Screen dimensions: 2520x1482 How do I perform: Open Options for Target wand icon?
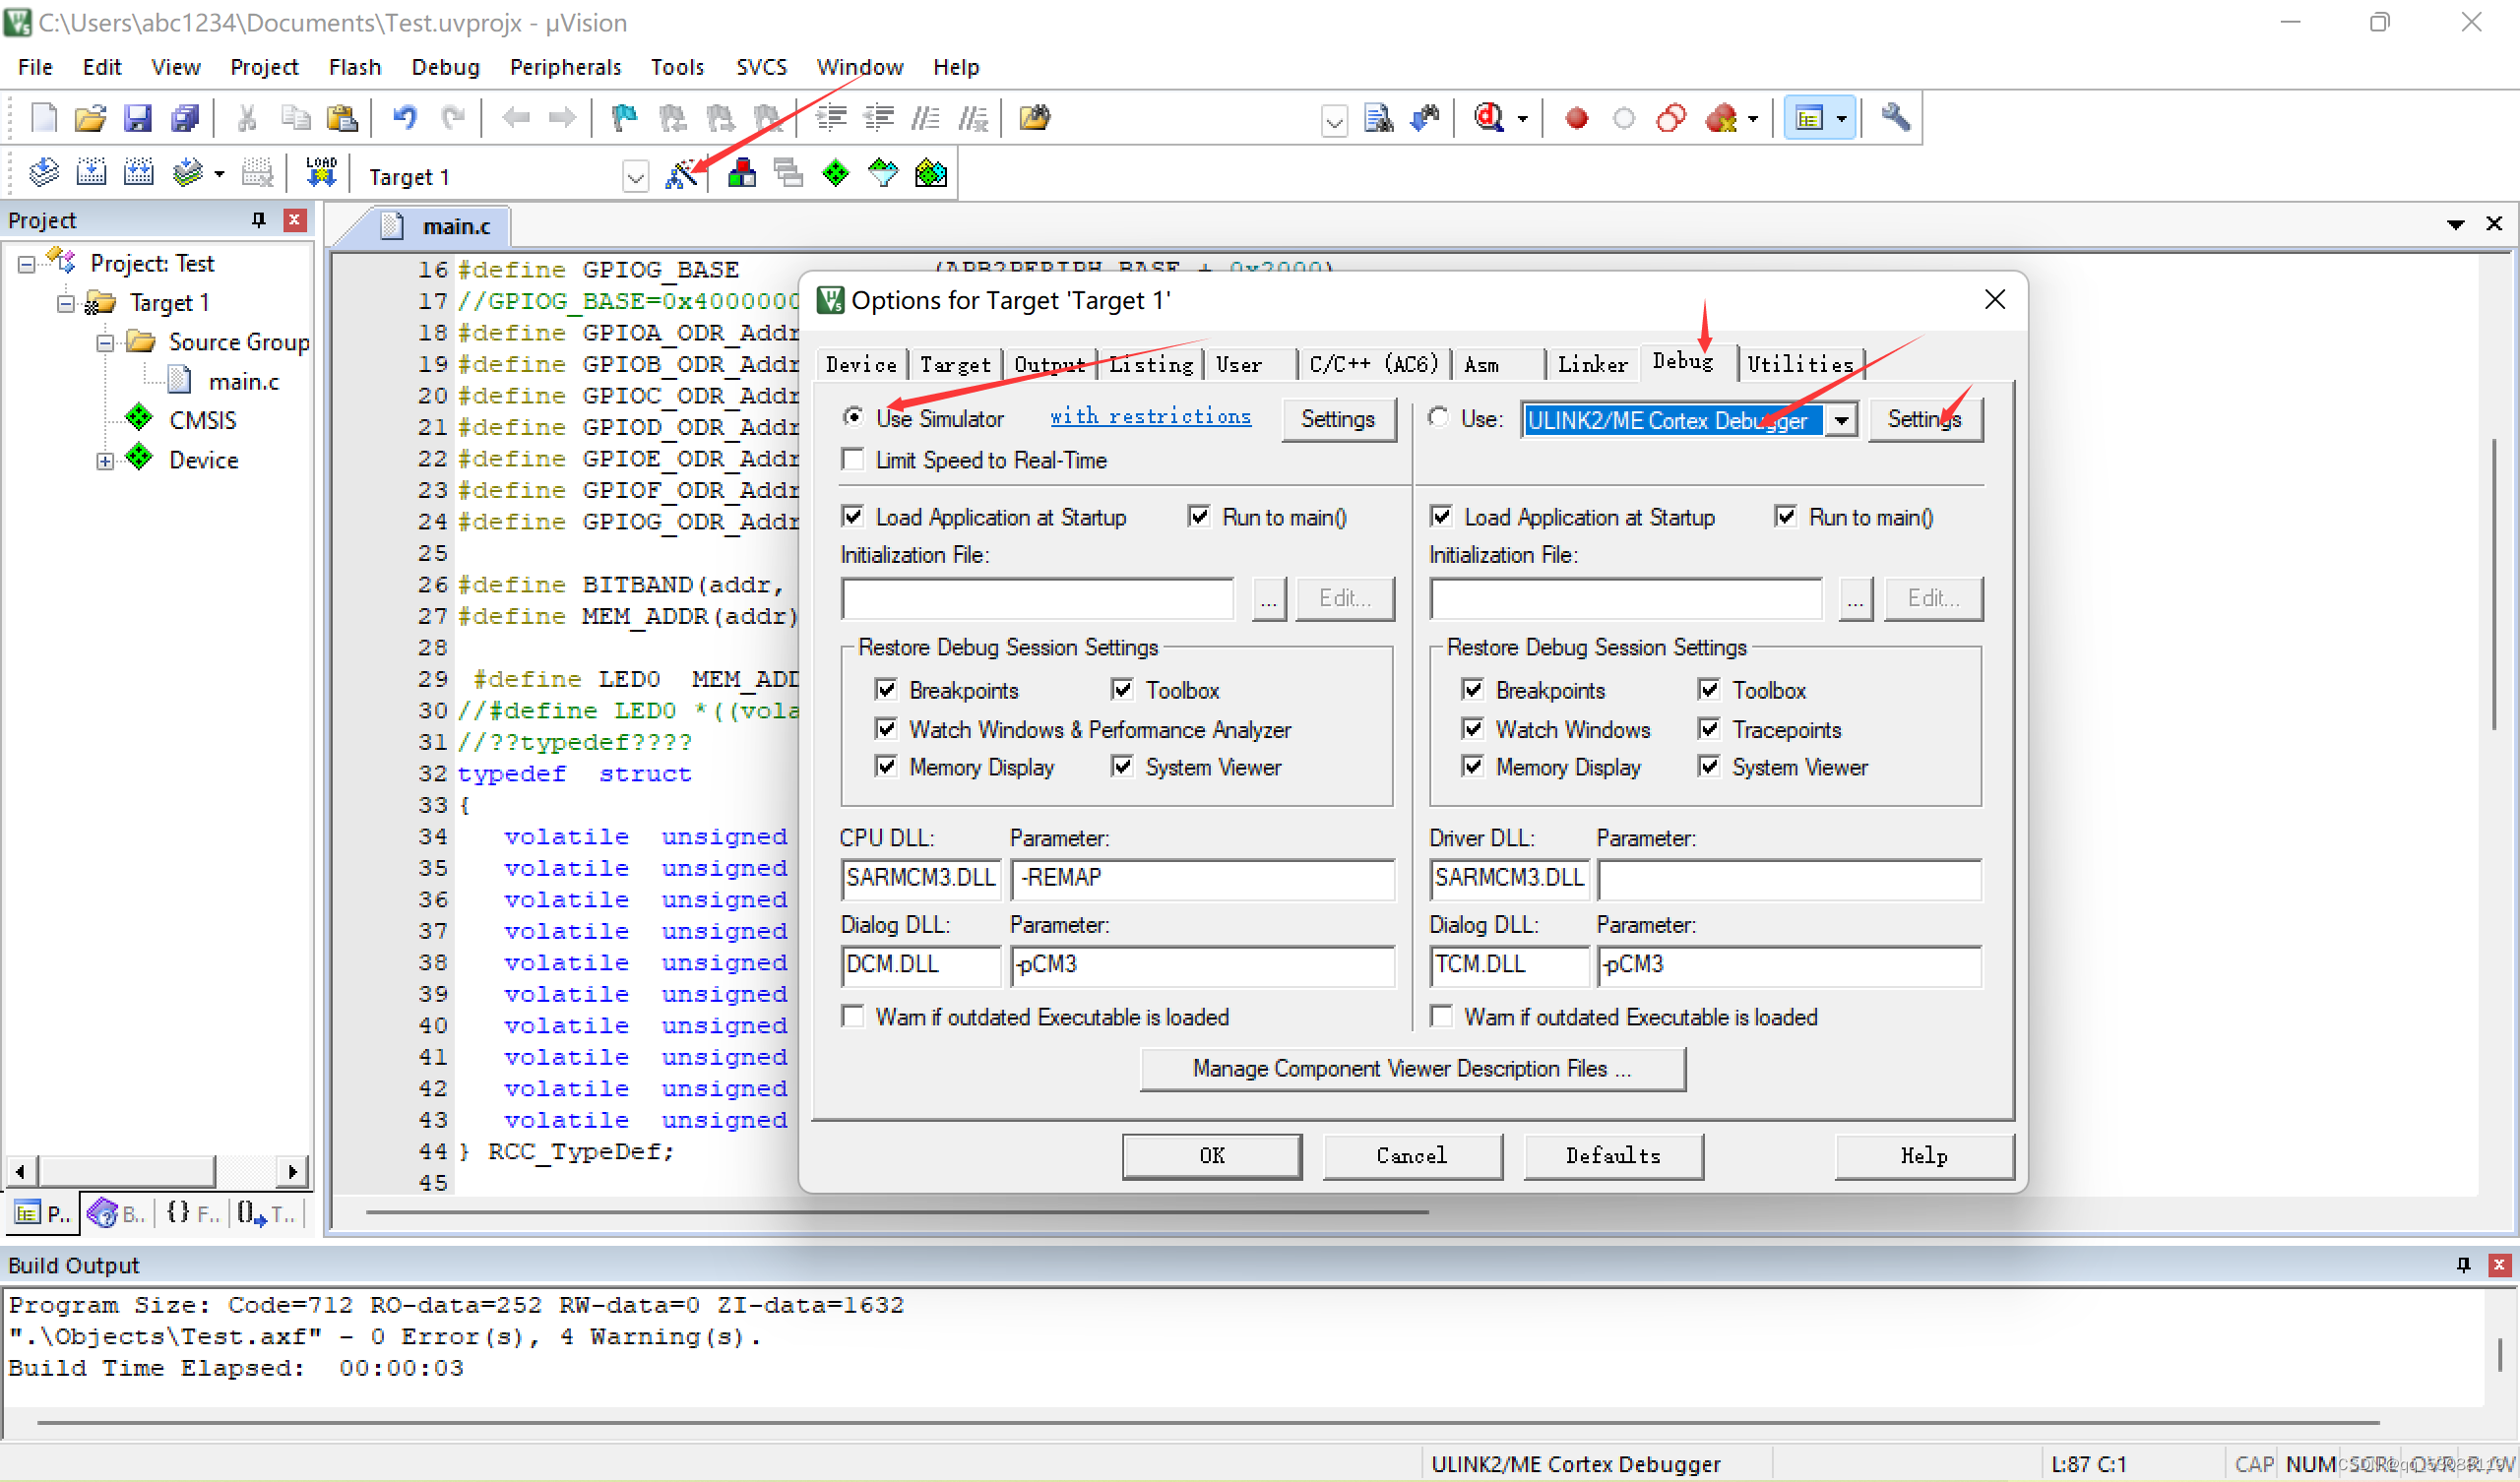coord(682,174)
